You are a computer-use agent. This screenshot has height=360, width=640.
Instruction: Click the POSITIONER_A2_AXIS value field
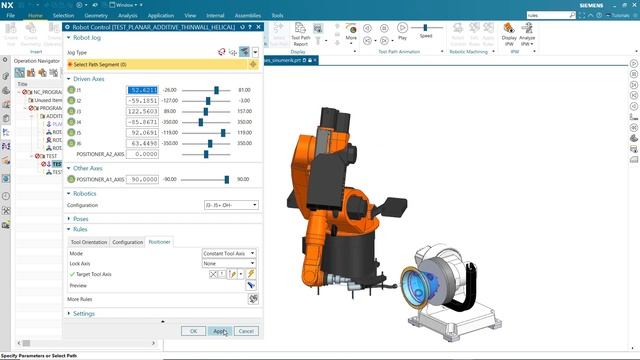[142, 154]
